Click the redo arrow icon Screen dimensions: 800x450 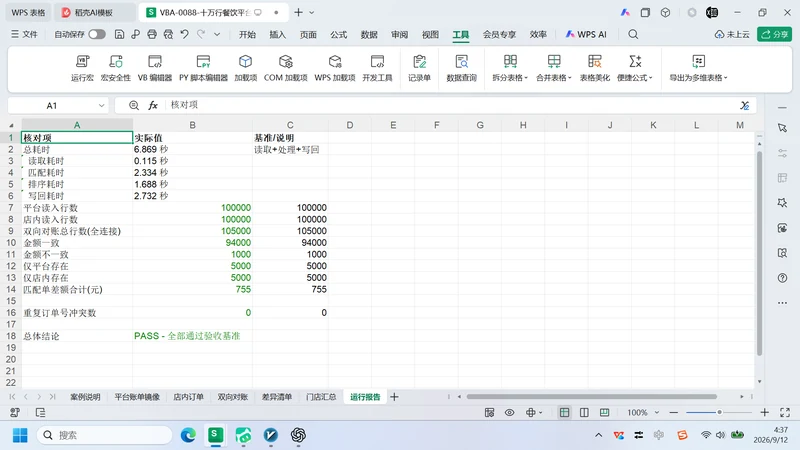(x=201, y=34)
